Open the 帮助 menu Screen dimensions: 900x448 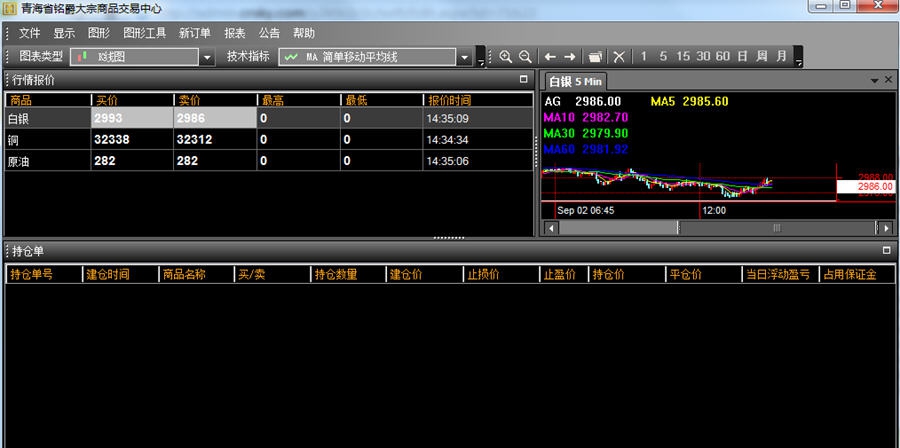304,33
